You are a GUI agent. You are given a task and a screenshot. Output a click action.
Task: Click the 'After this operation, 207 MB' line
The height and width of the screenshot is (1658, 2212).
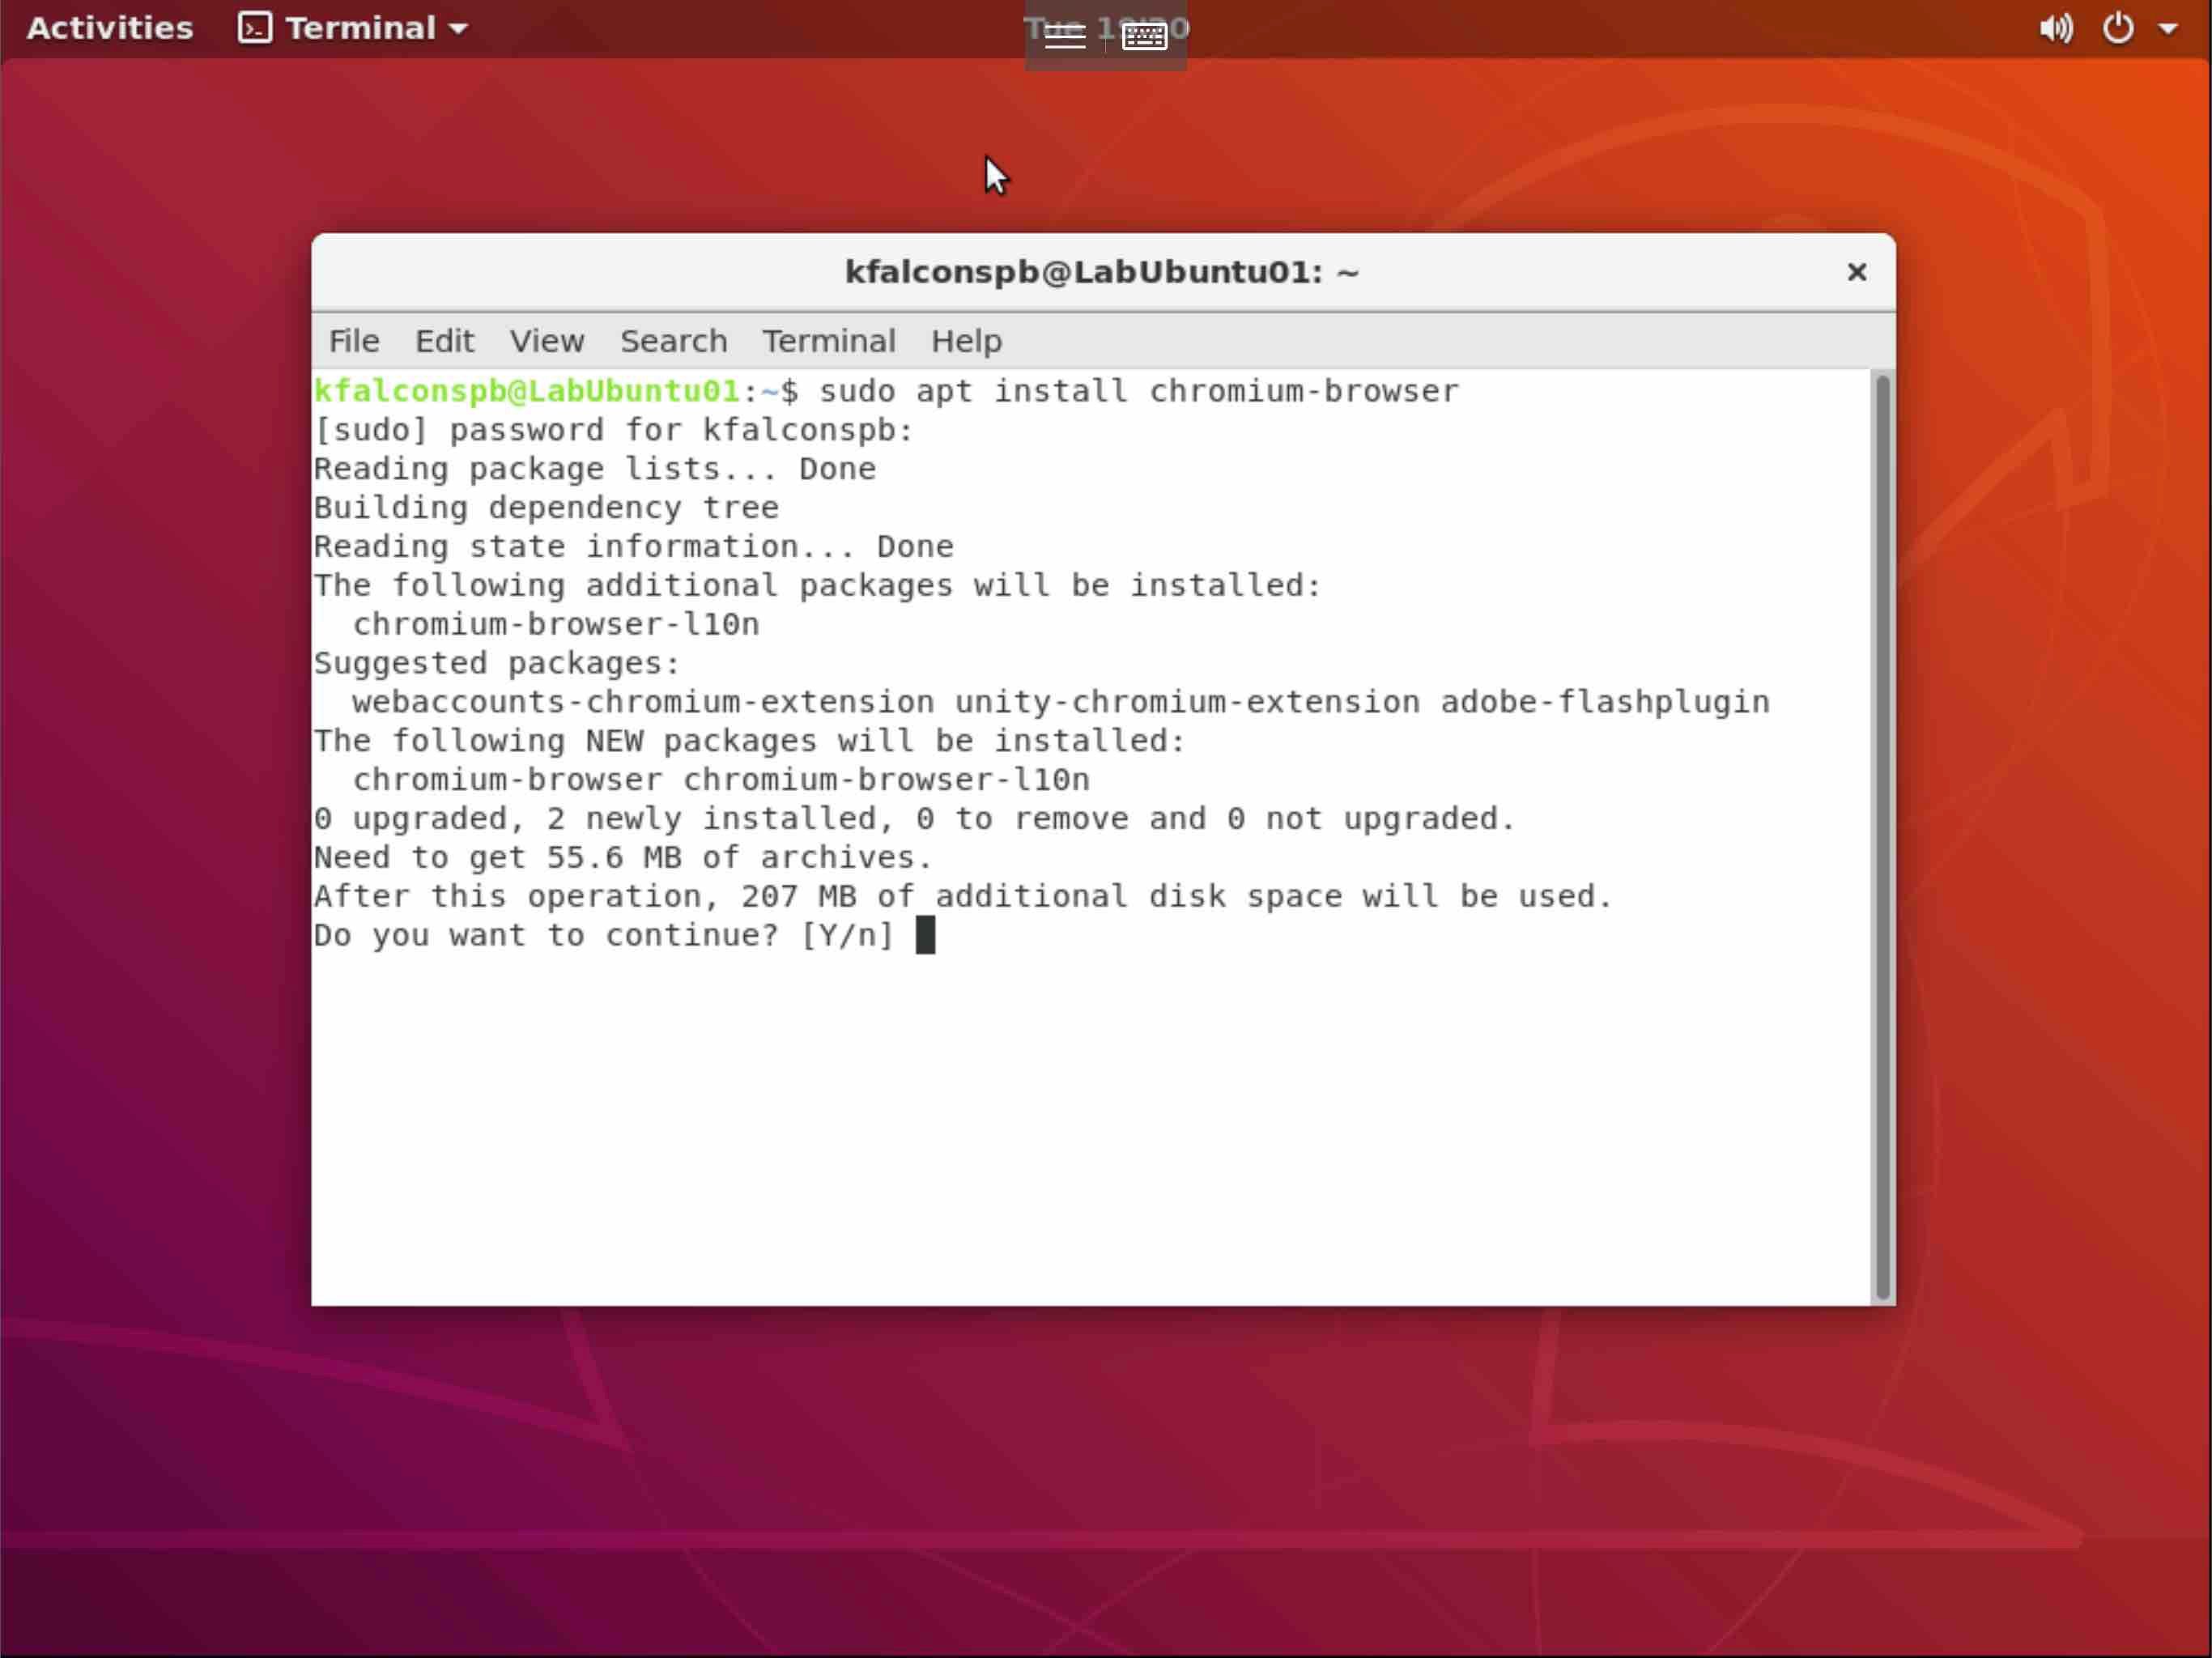coord(963,897)
